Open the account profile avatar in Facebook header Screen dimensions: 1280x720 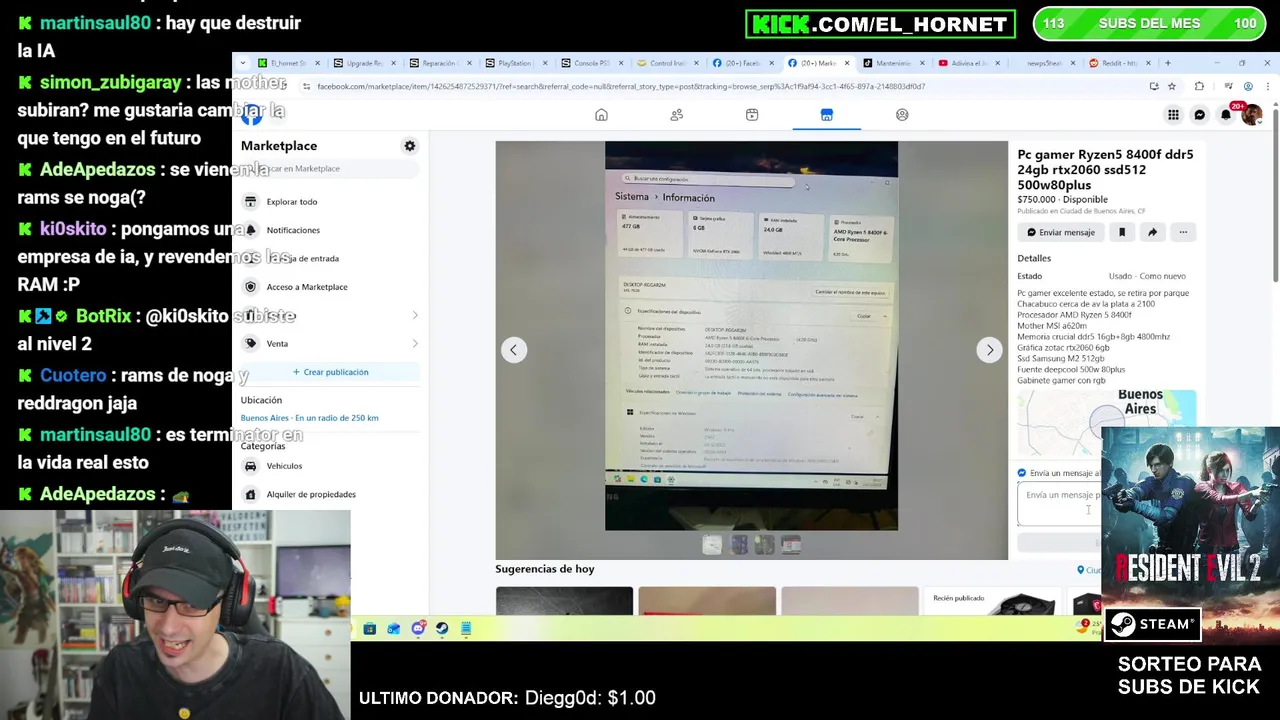point(1251,115)
